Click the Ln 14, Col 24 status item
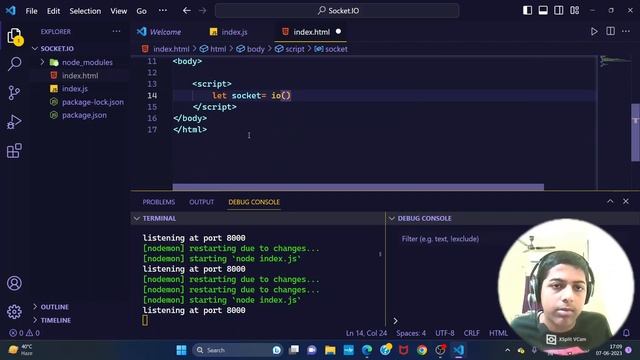 point(366,333)
